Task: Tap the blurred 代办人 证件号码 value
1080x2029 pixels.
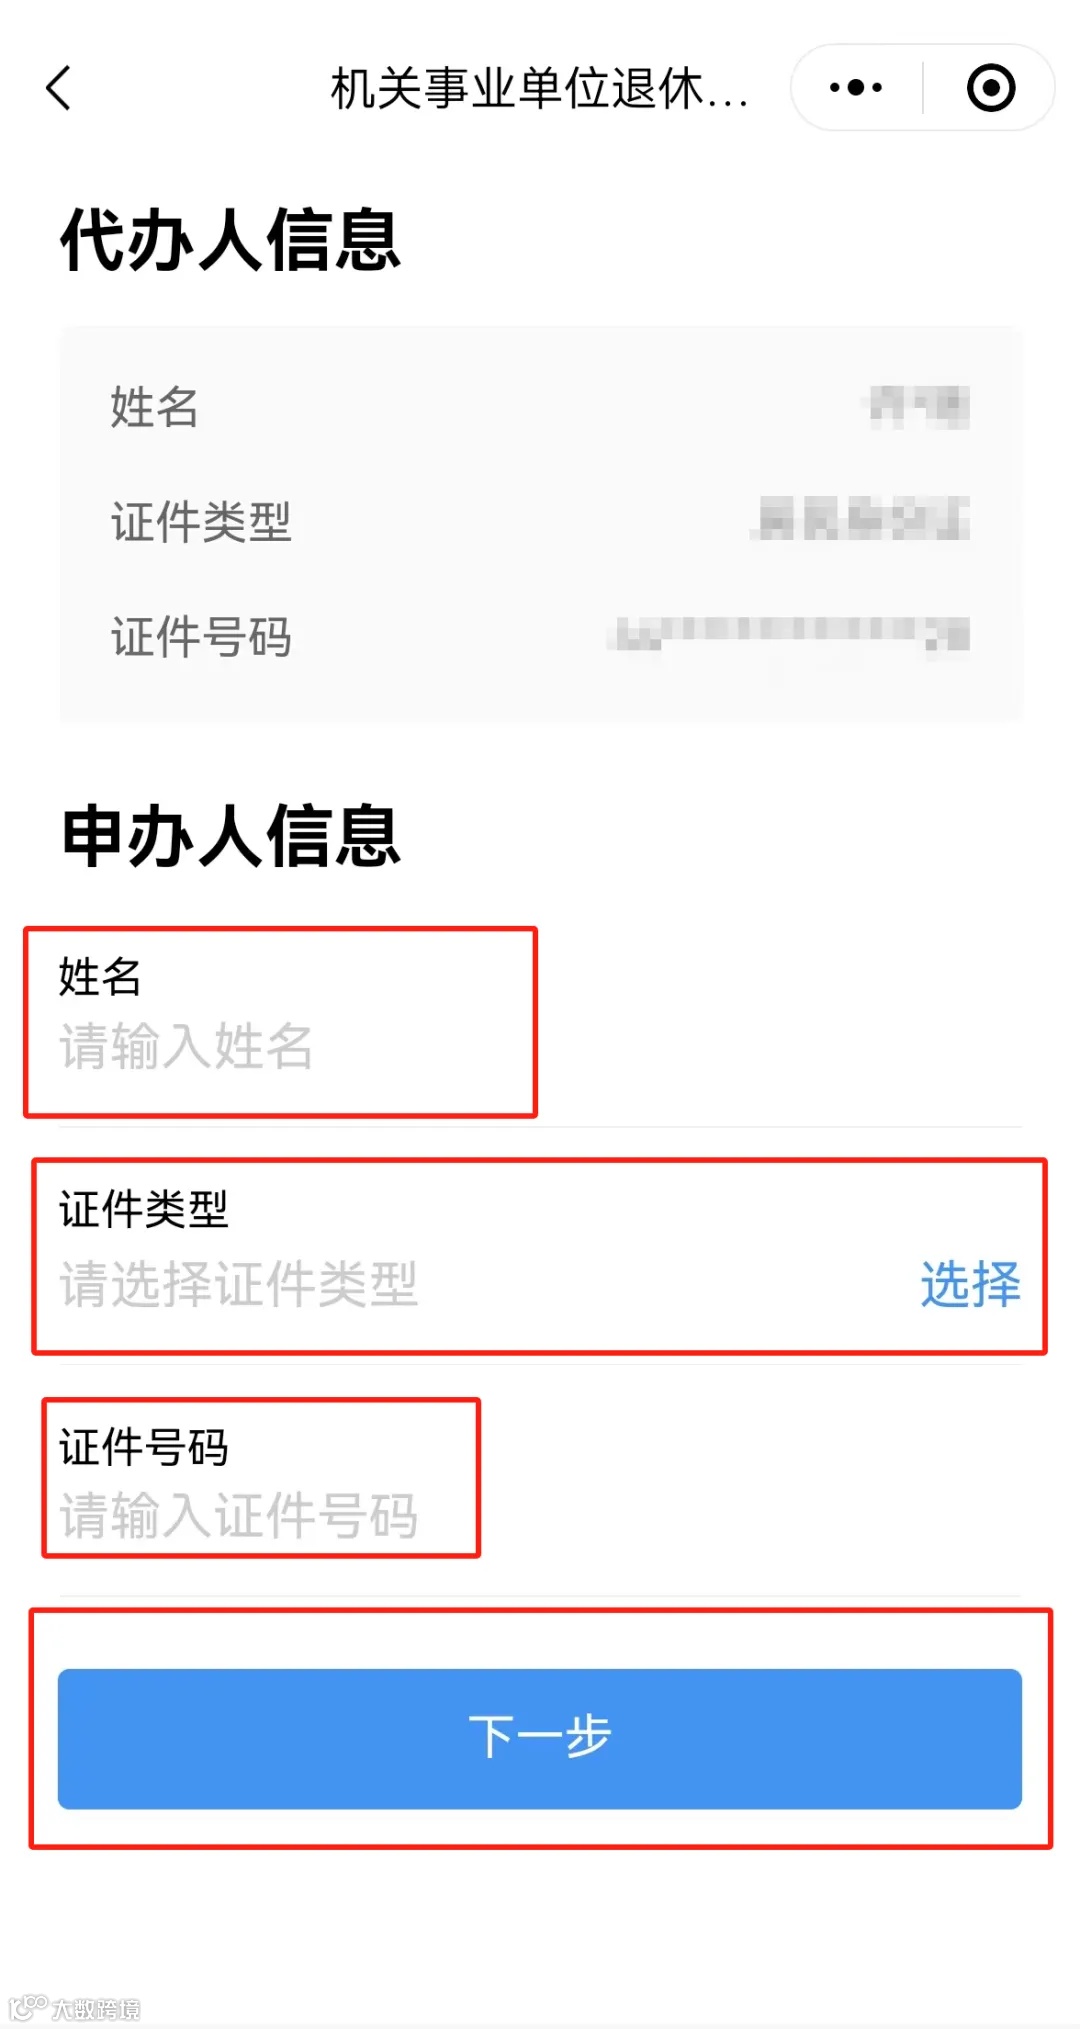Action: coord(789,634)
